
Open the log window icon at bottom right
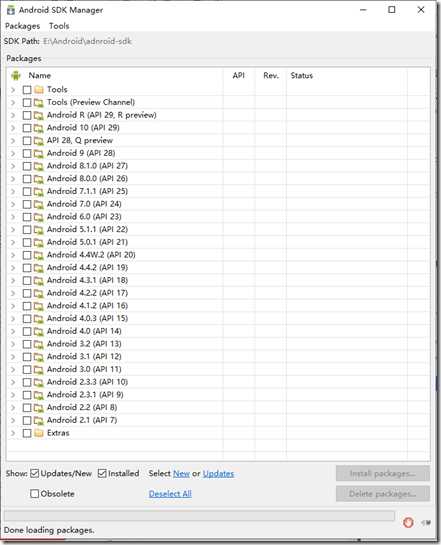[x=426, y=522]
